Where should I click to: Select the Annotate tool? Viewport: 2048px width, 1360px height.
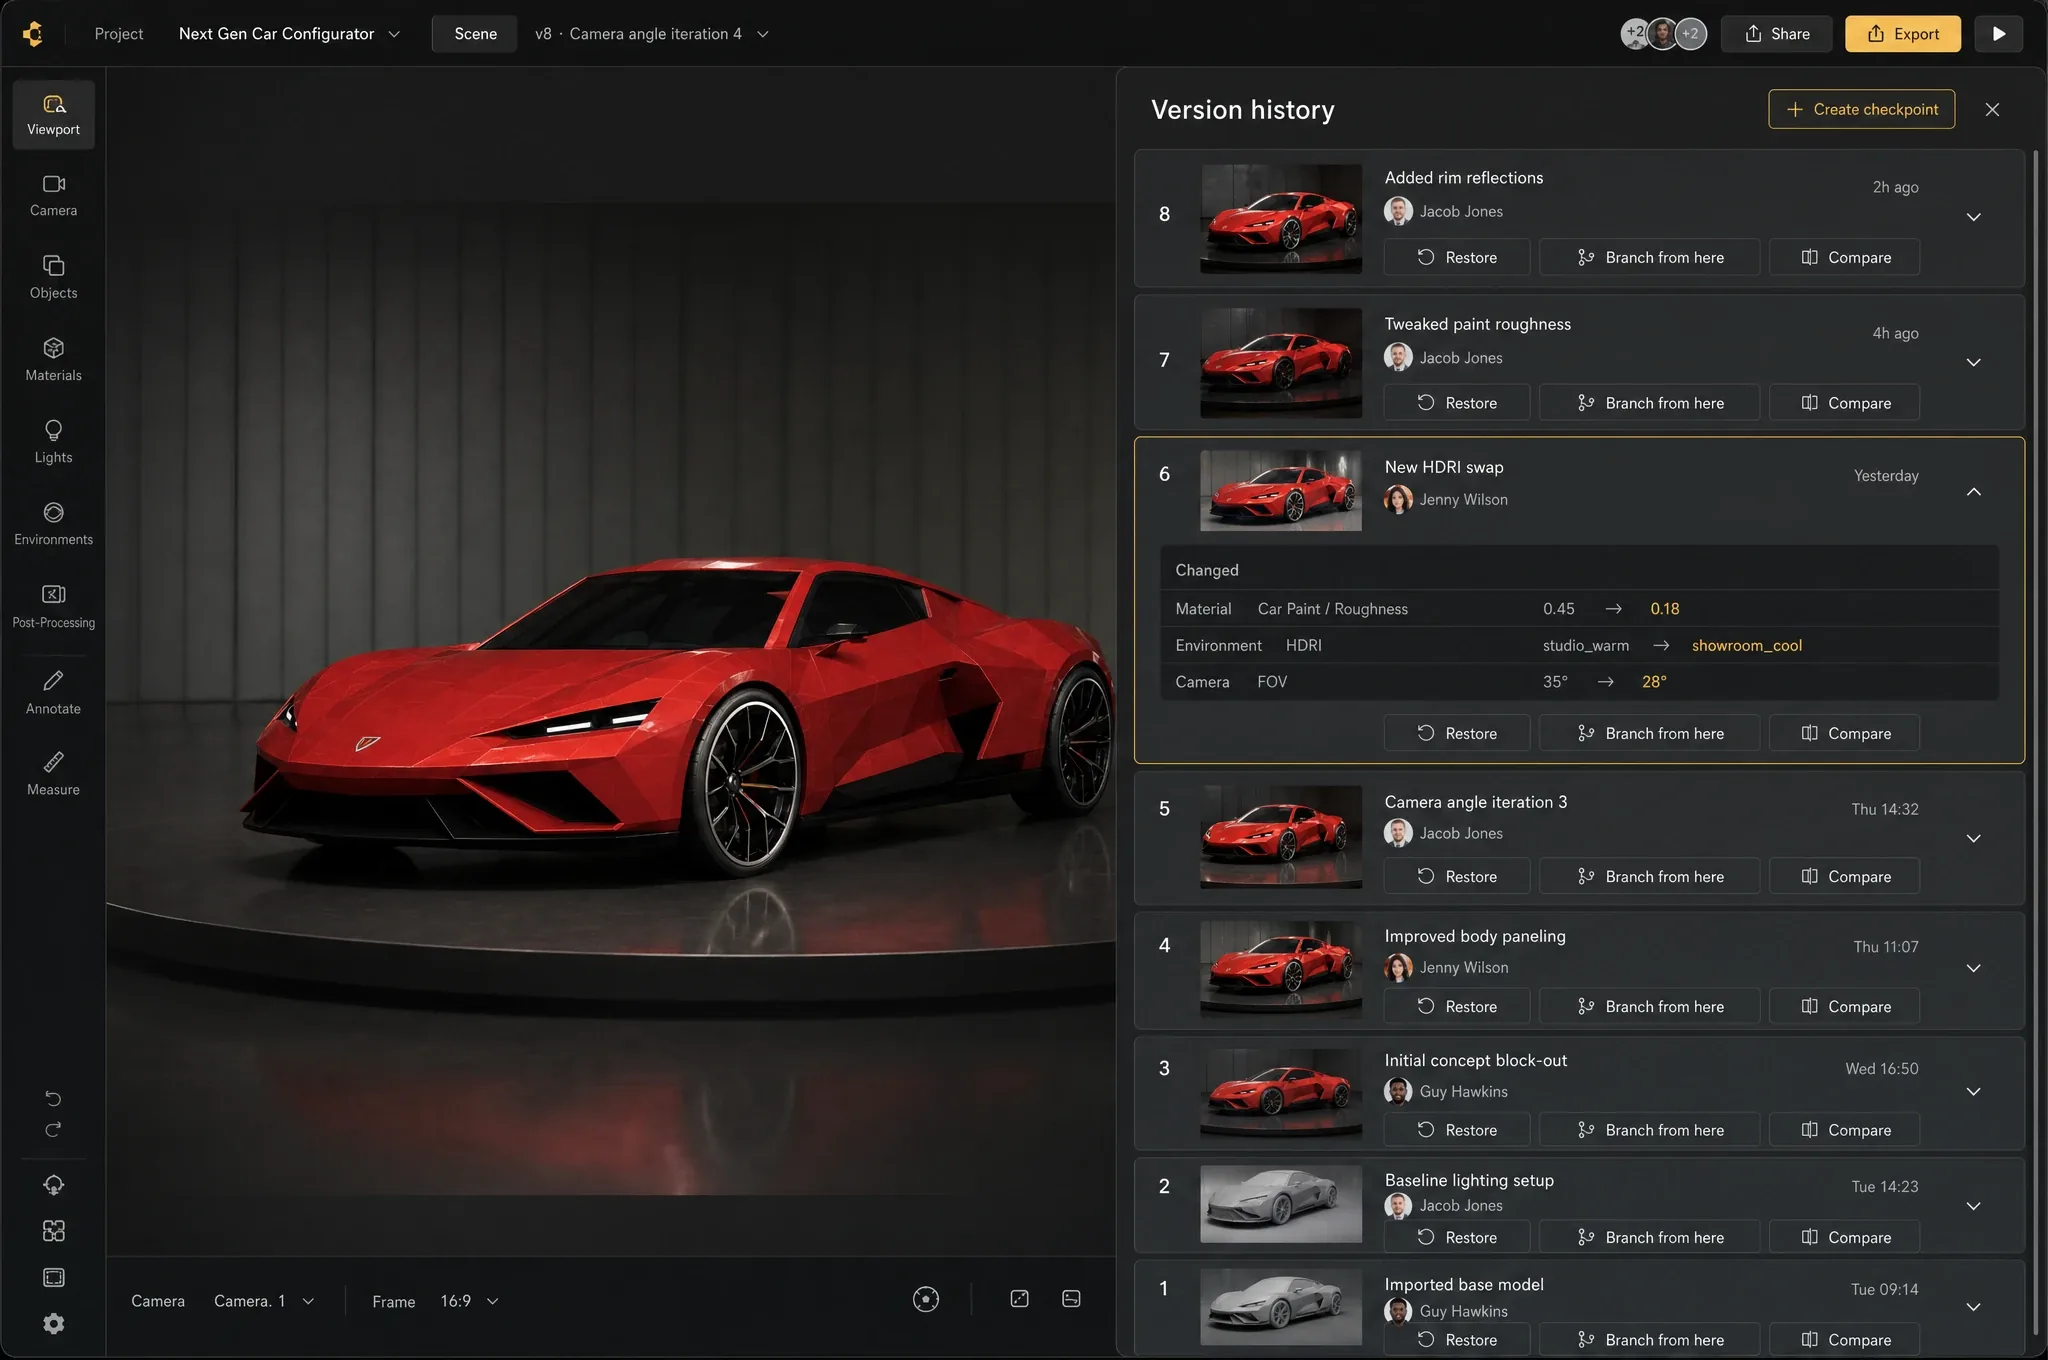[53, 692]
